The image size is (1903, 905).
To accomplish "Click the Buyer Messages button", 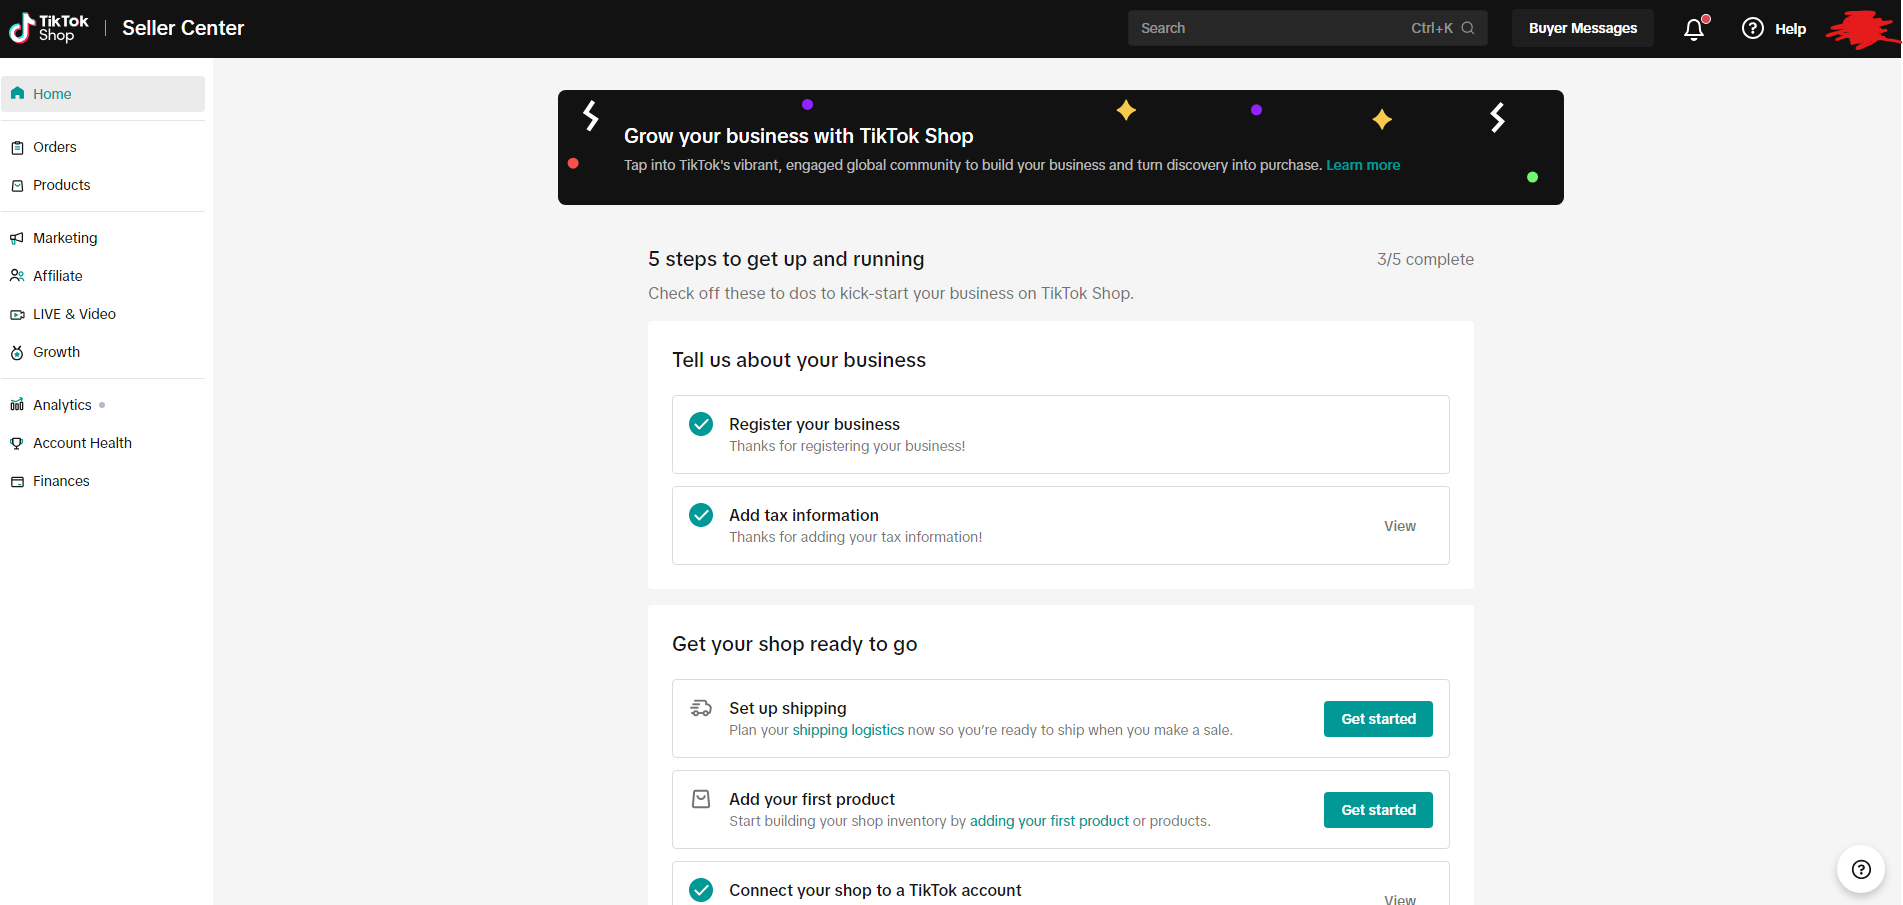I will pos(1582,28).
